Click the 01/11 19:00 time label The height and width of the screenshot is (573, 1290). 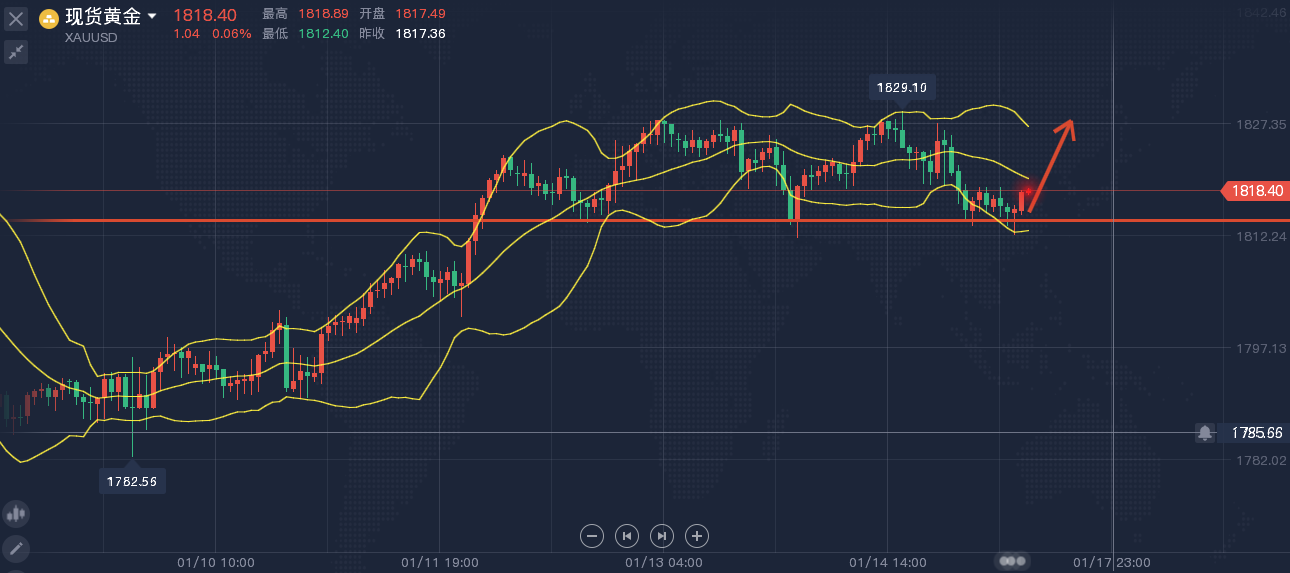click(439, 562)
